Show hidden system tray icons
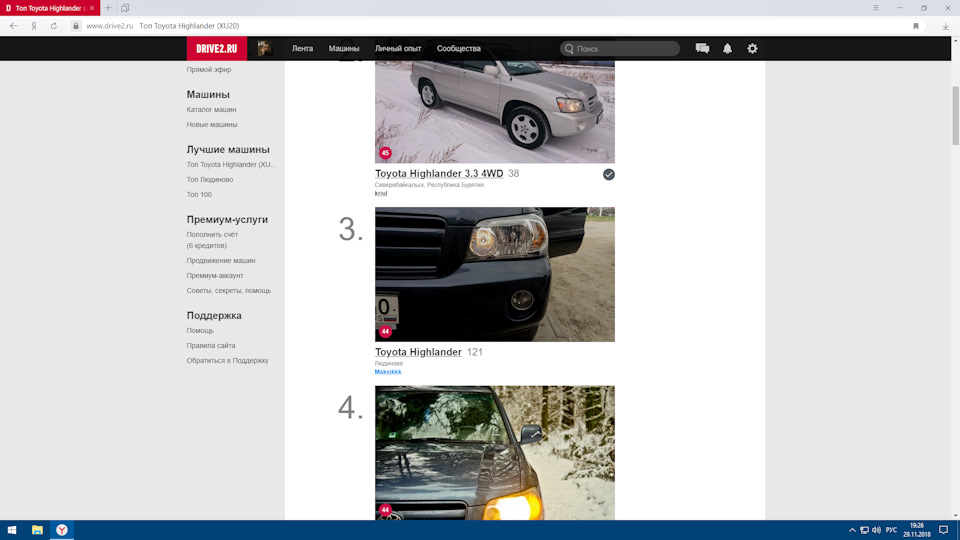This screenshot has width=960, height=540. point(852,530)
